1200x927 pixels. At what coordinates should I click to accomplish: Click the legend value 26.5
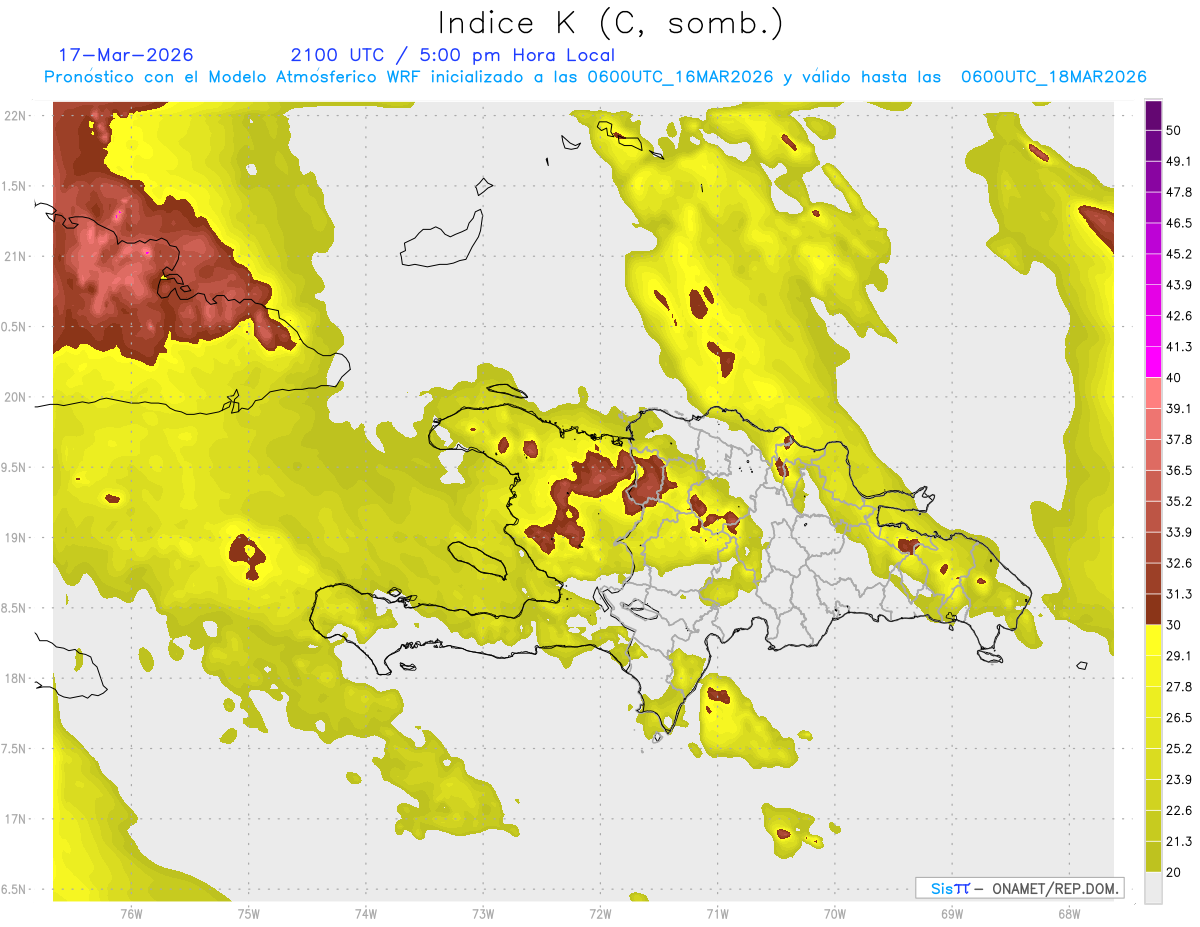pyautogui.click(x=1178, y=718)
